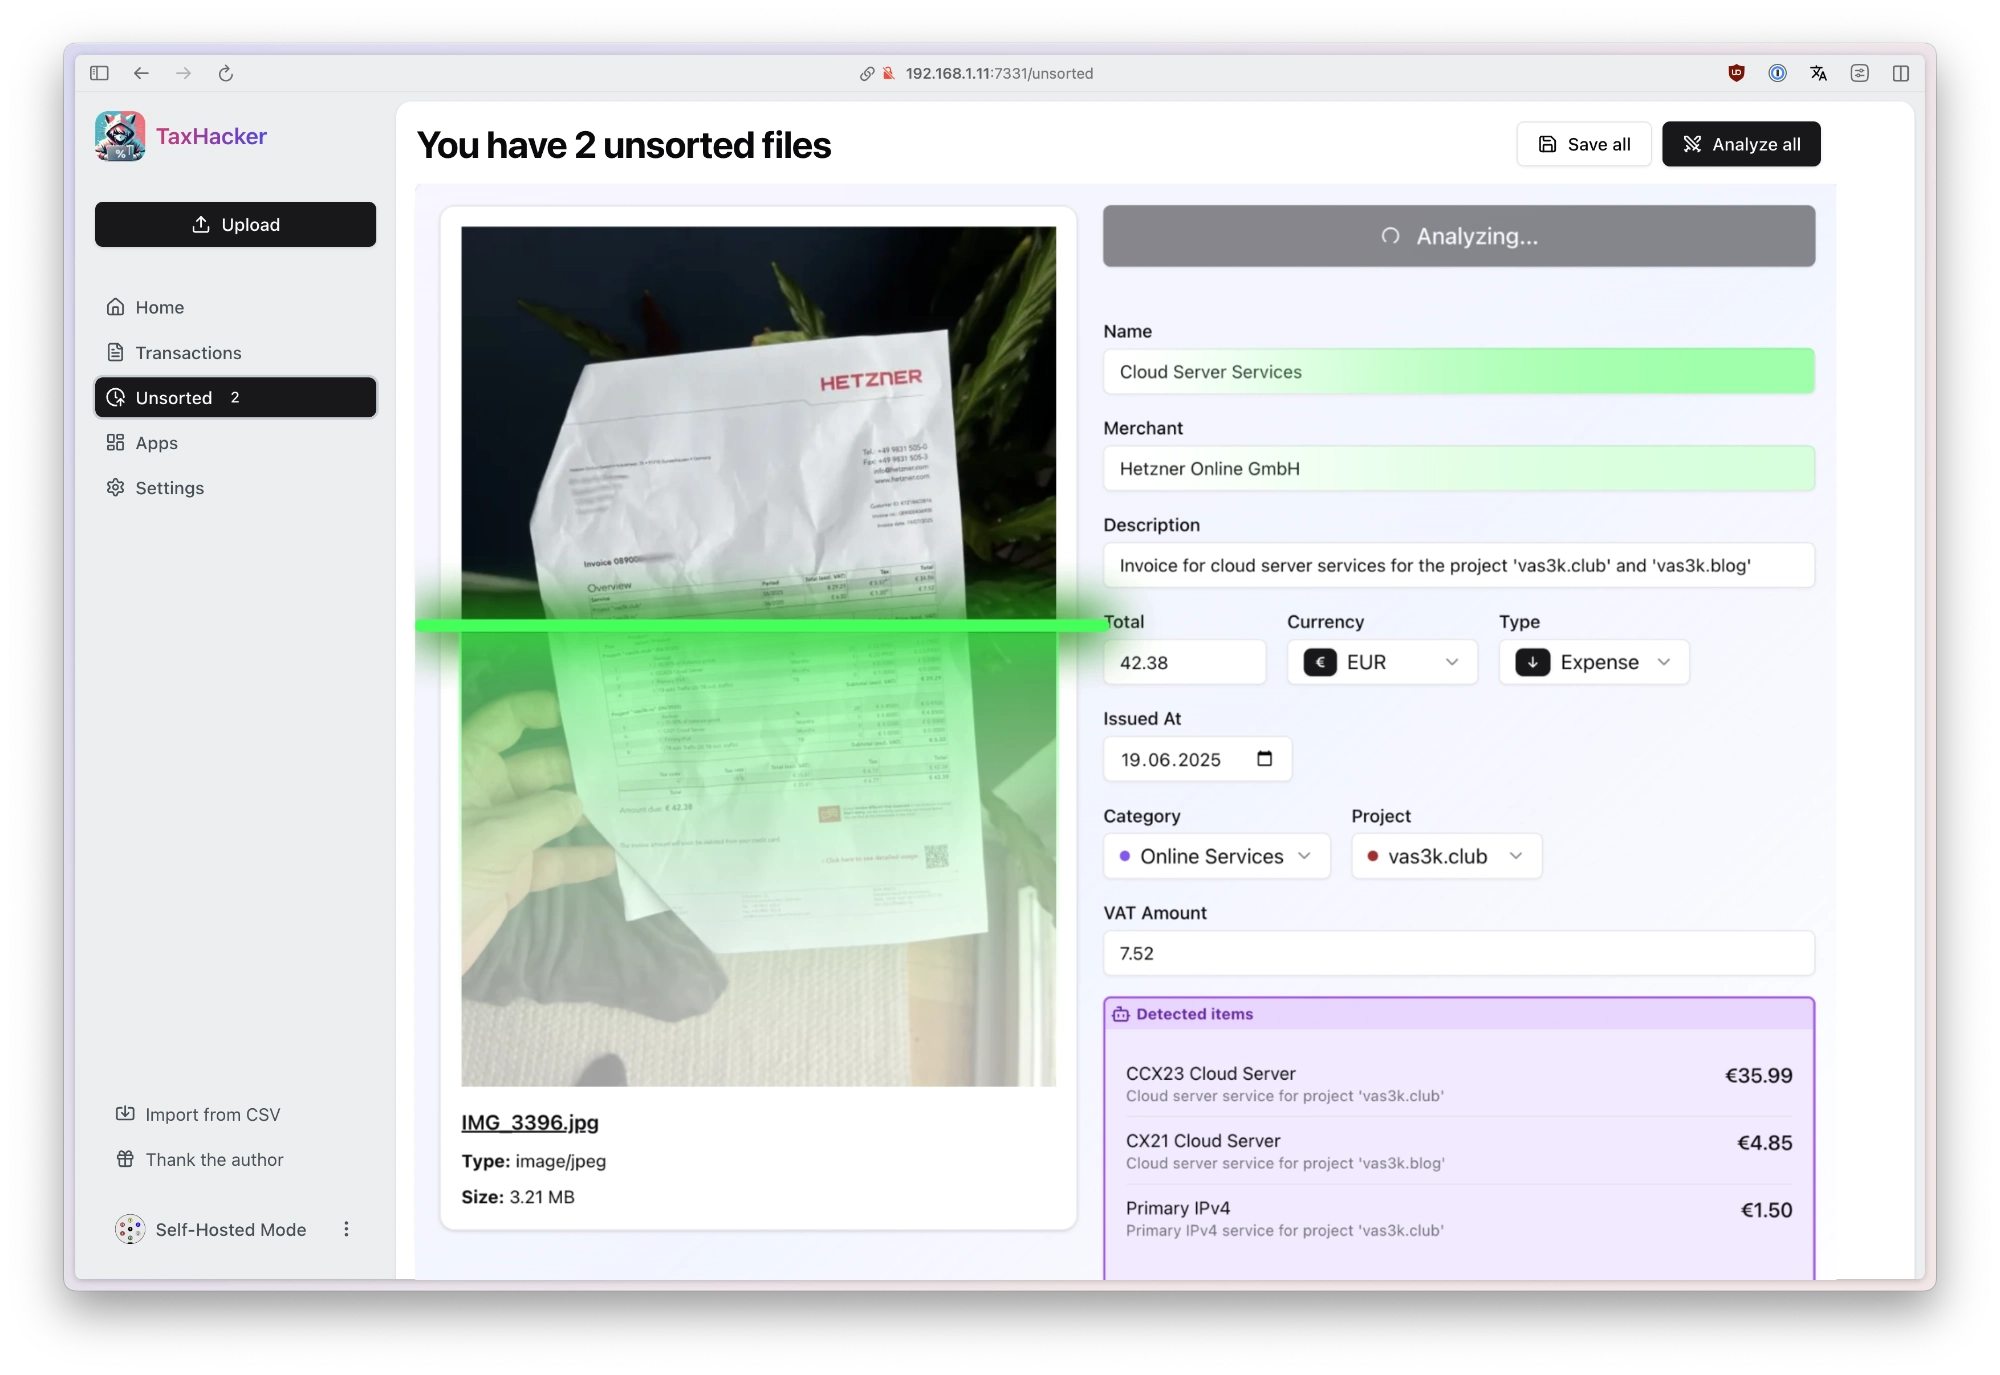Viewport: 2000px width, 1375px height.
Task: Click the Detected items purple box icon
Action: coord(1123,1013)
